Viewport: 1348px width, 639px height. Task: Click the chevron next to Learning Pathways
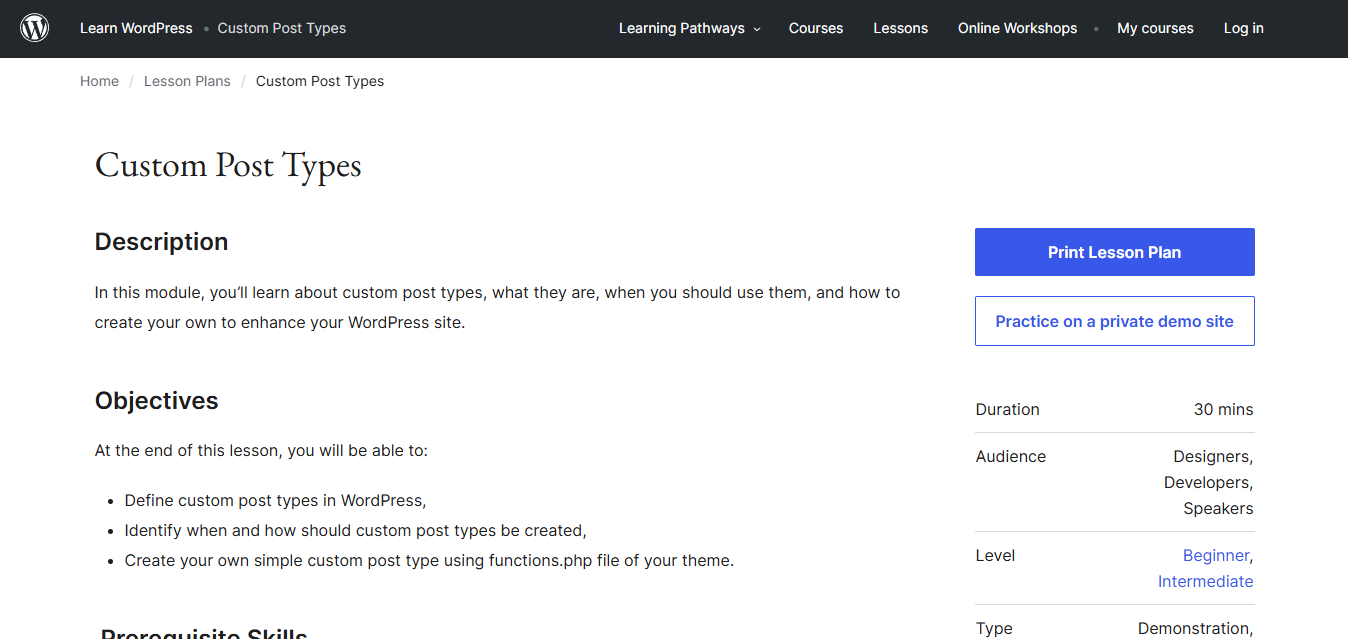point(757,29)
